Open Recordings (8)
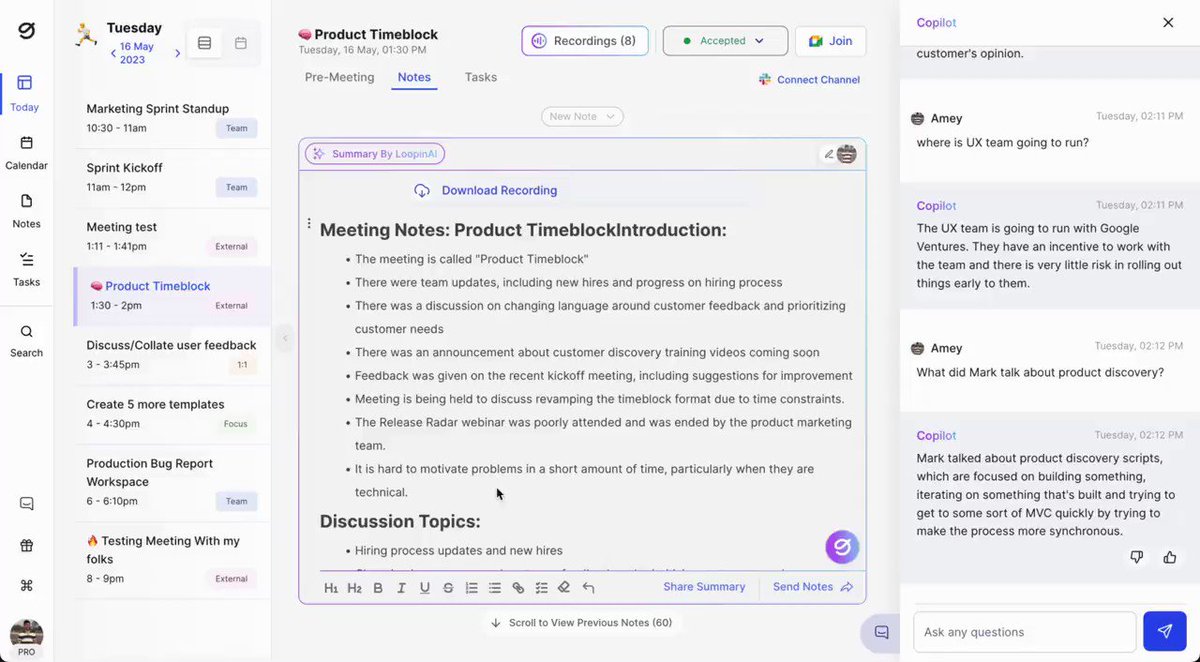The height and width of the screenshot is (662, 1200). [x=585, y=41]
